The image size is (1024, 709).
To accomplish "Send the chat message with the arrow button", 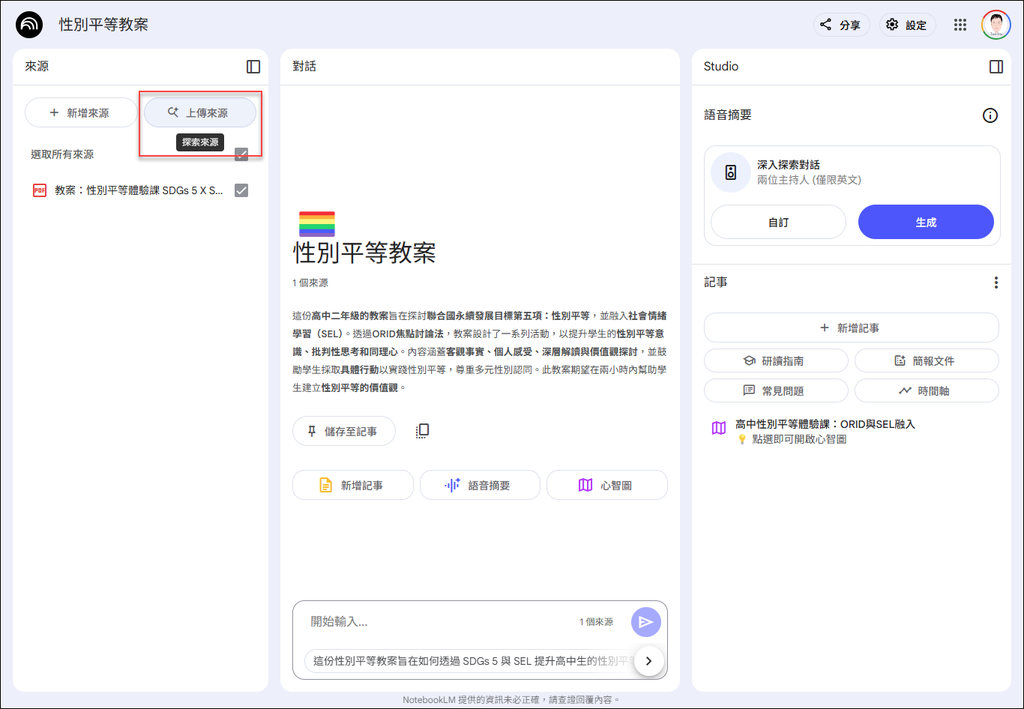I will [x=646, y=622].
